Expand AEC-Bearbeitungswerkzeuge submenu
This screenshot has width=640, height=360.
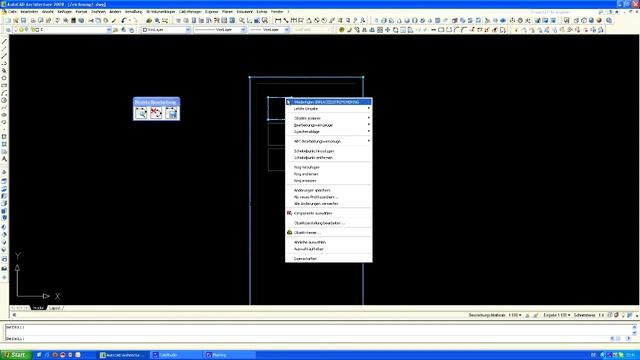329,141
